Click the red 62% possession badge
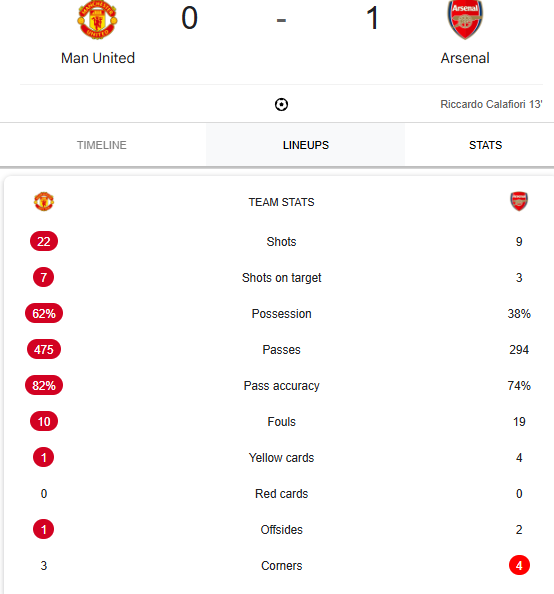Image resolution: width=554 pixels, height=594 pixels. 44,313
